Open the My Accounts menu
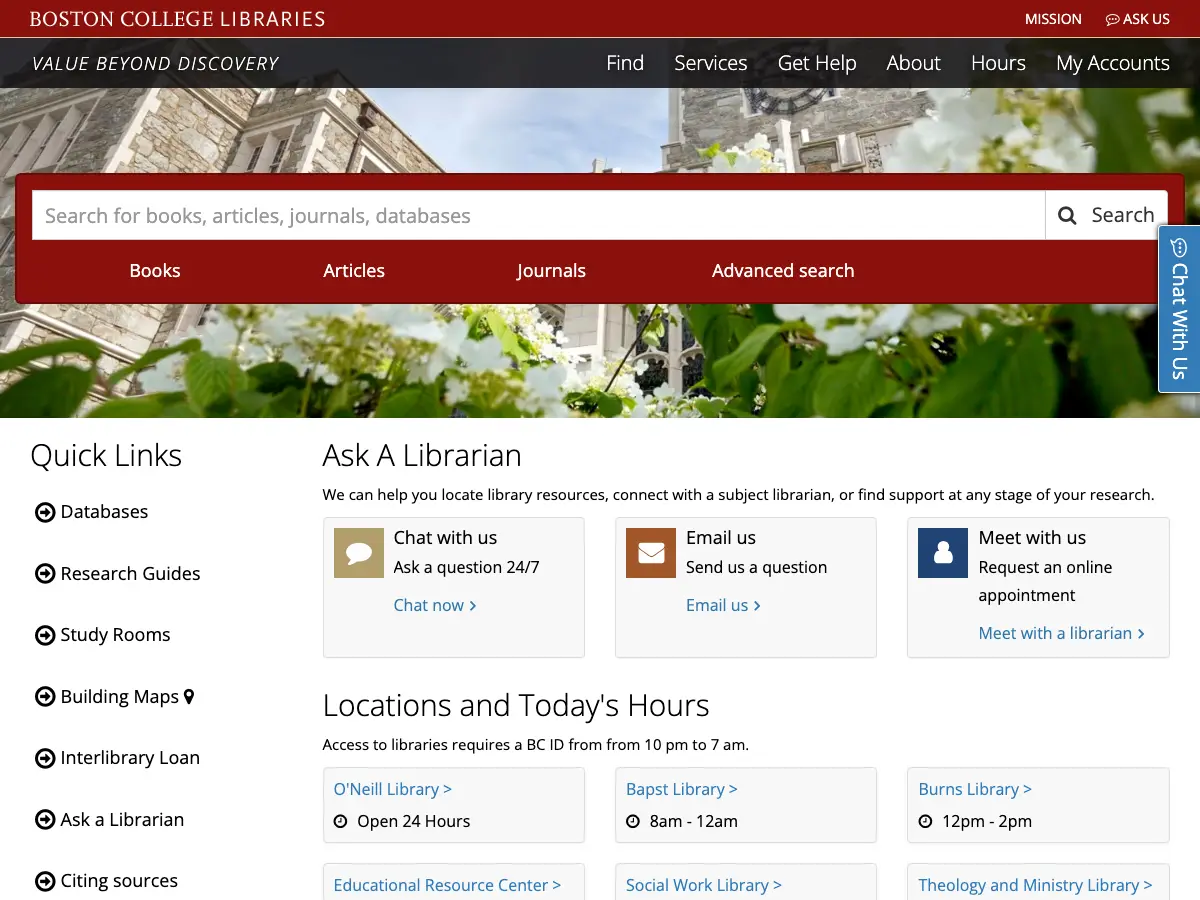This screenshot has height=900, width=1200. [x=1113, y=63]
